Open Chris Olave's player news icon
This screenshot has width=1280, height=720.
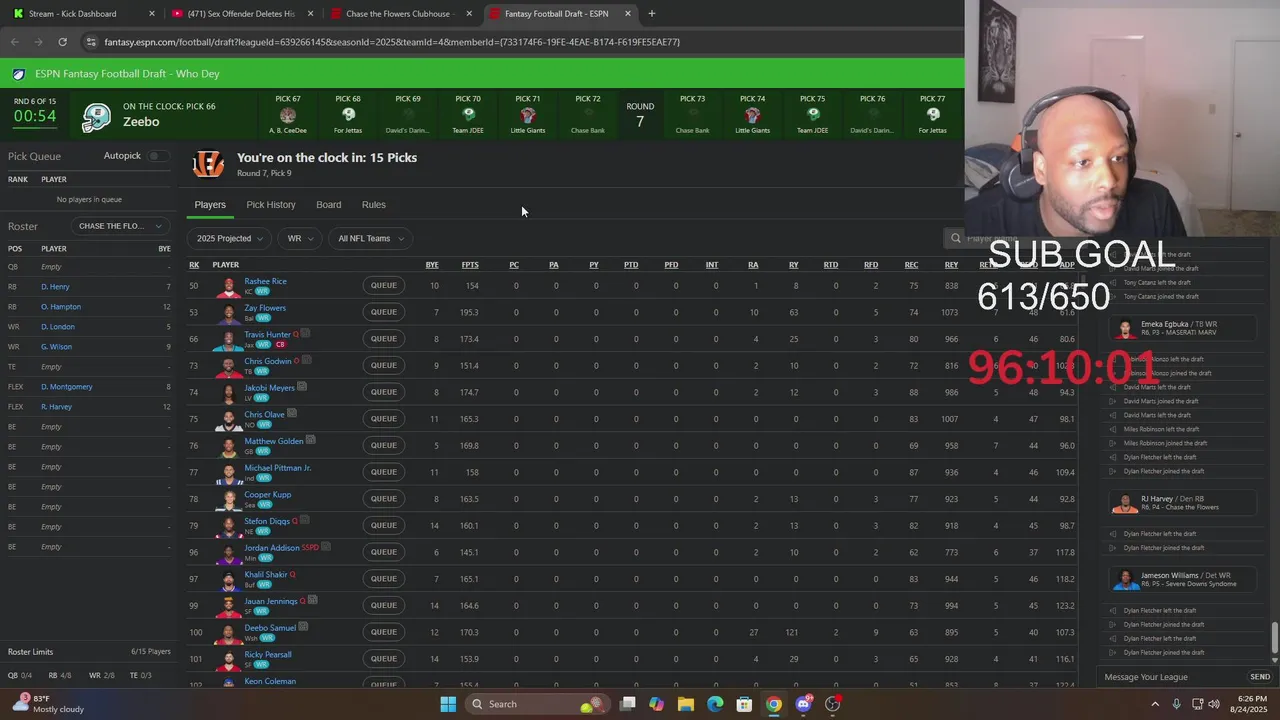click(293, 413)
